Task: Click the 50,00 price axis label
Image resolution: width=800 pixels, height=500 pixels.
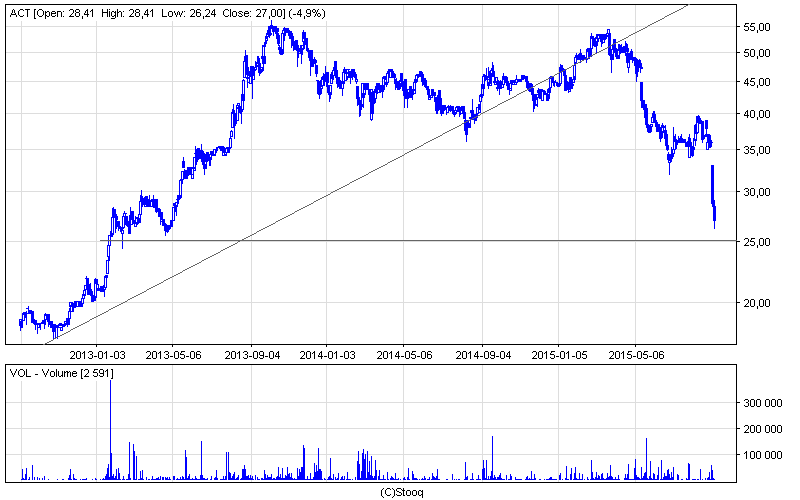Action: 757,54
